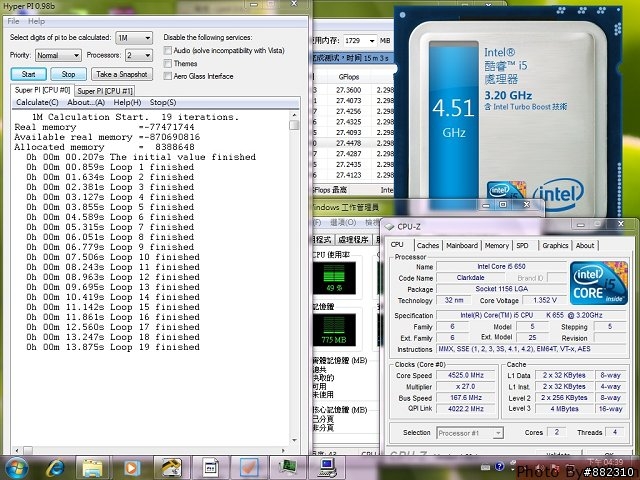Disable the Audio service checkbox
This screenshot has width=640, height=480.
pyautogui.click(x=167, y=51)
